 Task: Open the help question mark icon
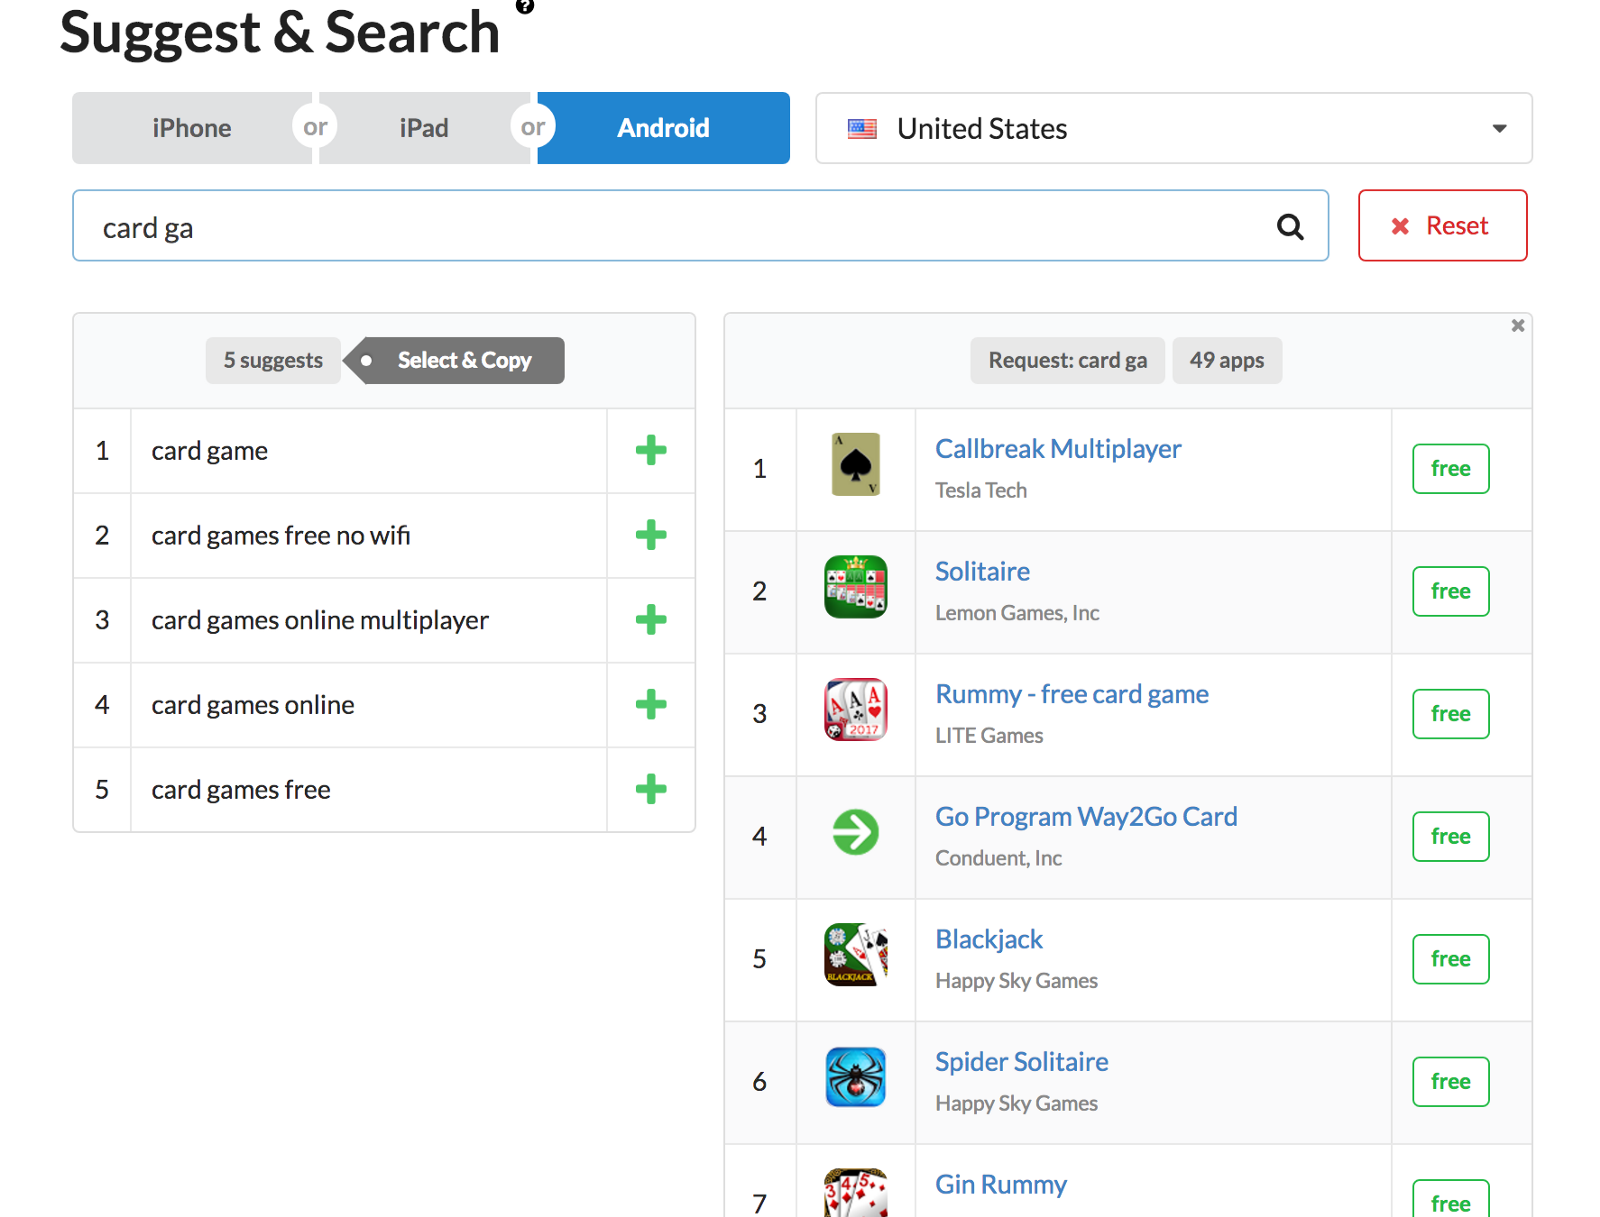(525, 7)
